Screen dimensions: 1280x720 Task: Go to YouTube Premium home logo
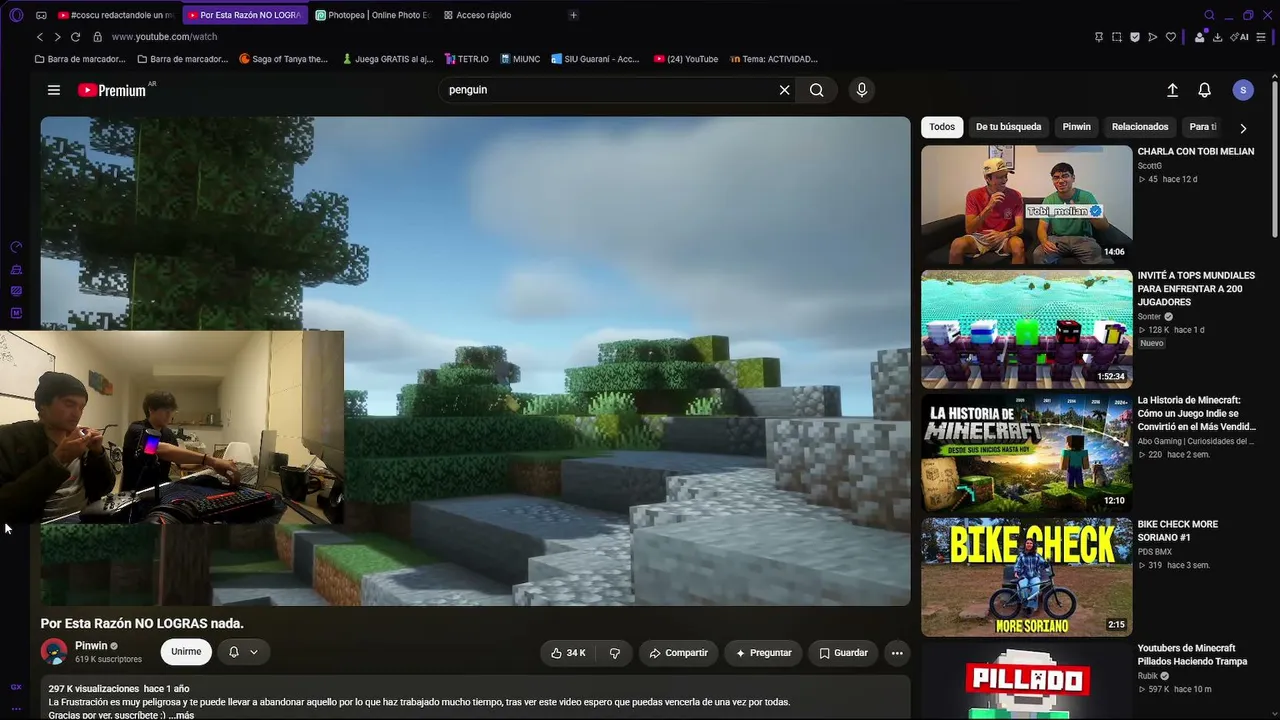click(x=112, y=90)
